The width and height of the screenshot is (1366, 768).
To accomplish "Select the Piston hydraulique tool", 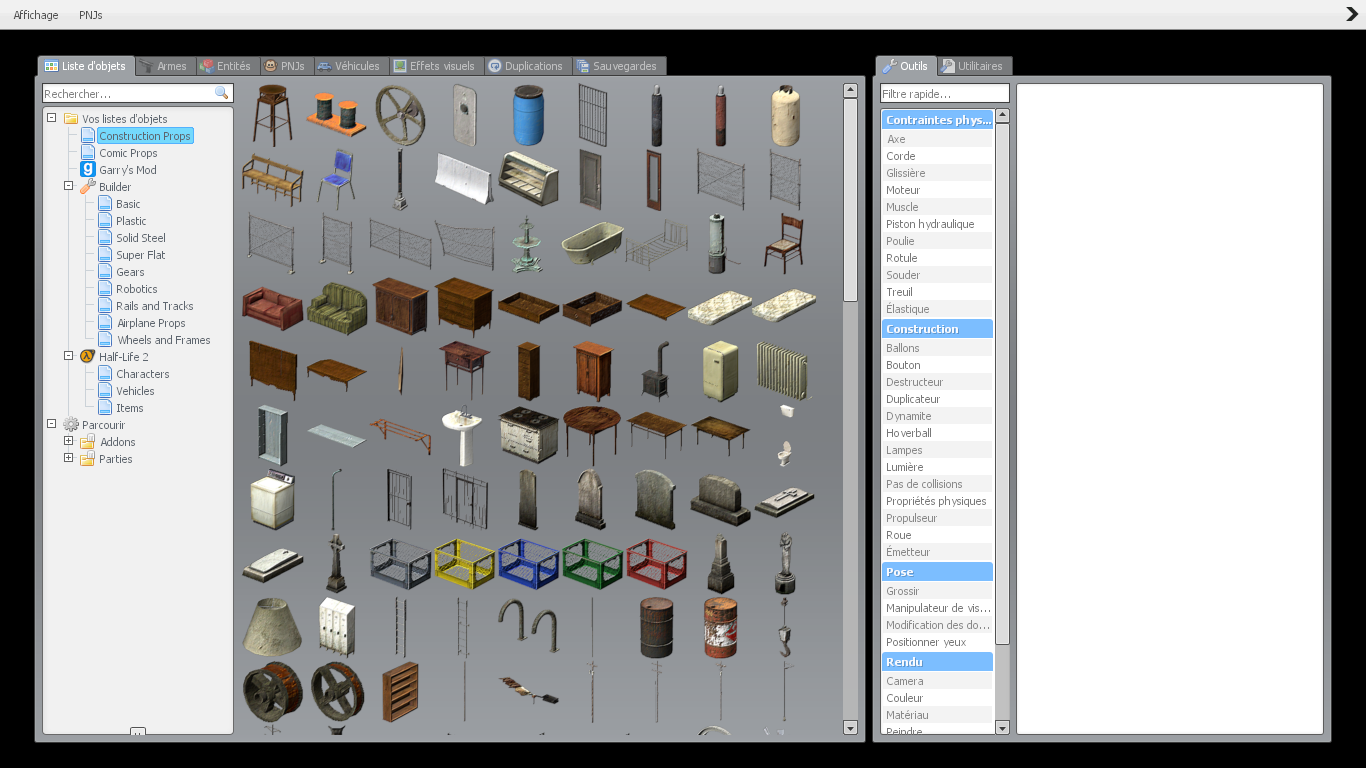I will tap(937, 224).
